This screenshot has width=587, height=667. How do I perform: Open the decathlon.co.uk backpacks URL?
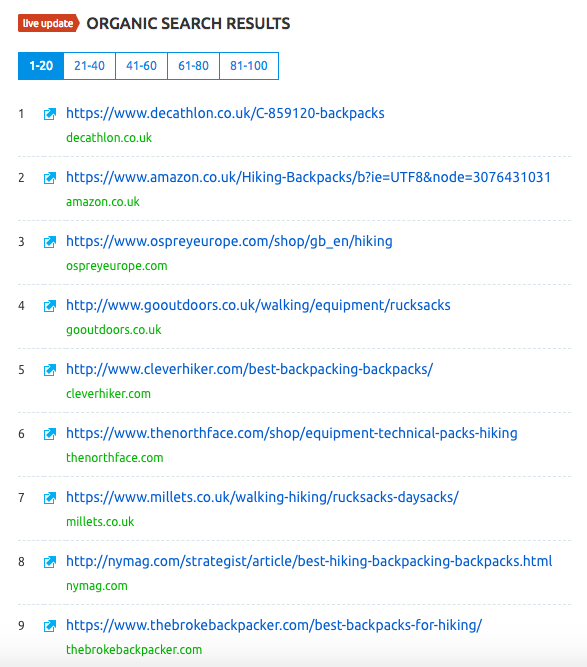point(225,114)
